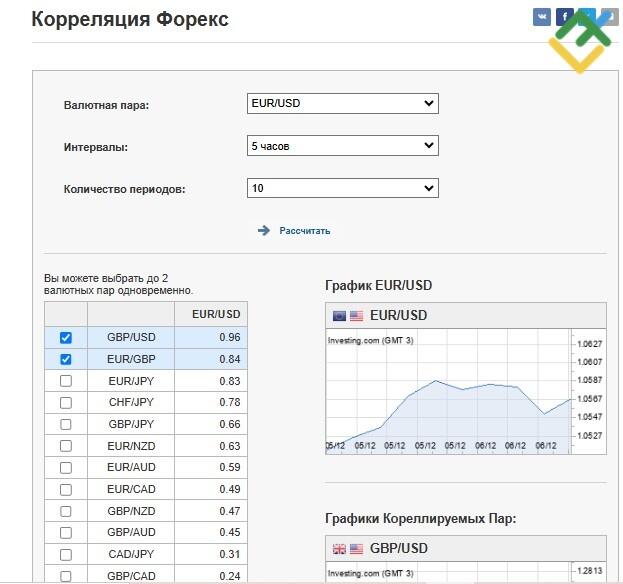Viewport: 623px width, 584px height.
Task: Click the 0.47 correlation value
Action: point(230,511)
